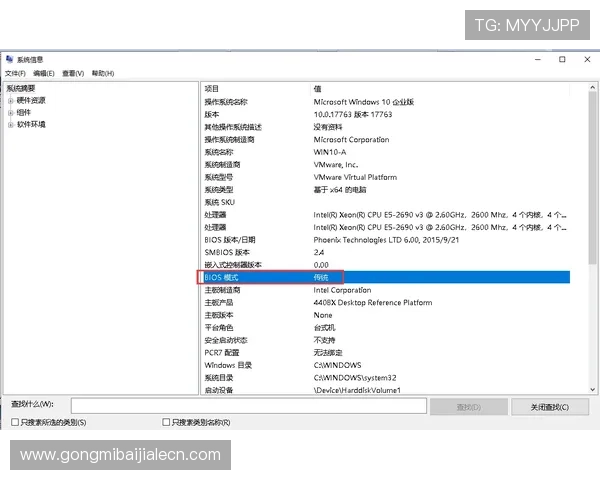Expand the 组件 tree node
The width and height of the screenshot is (600, 480).
(10, 112)
